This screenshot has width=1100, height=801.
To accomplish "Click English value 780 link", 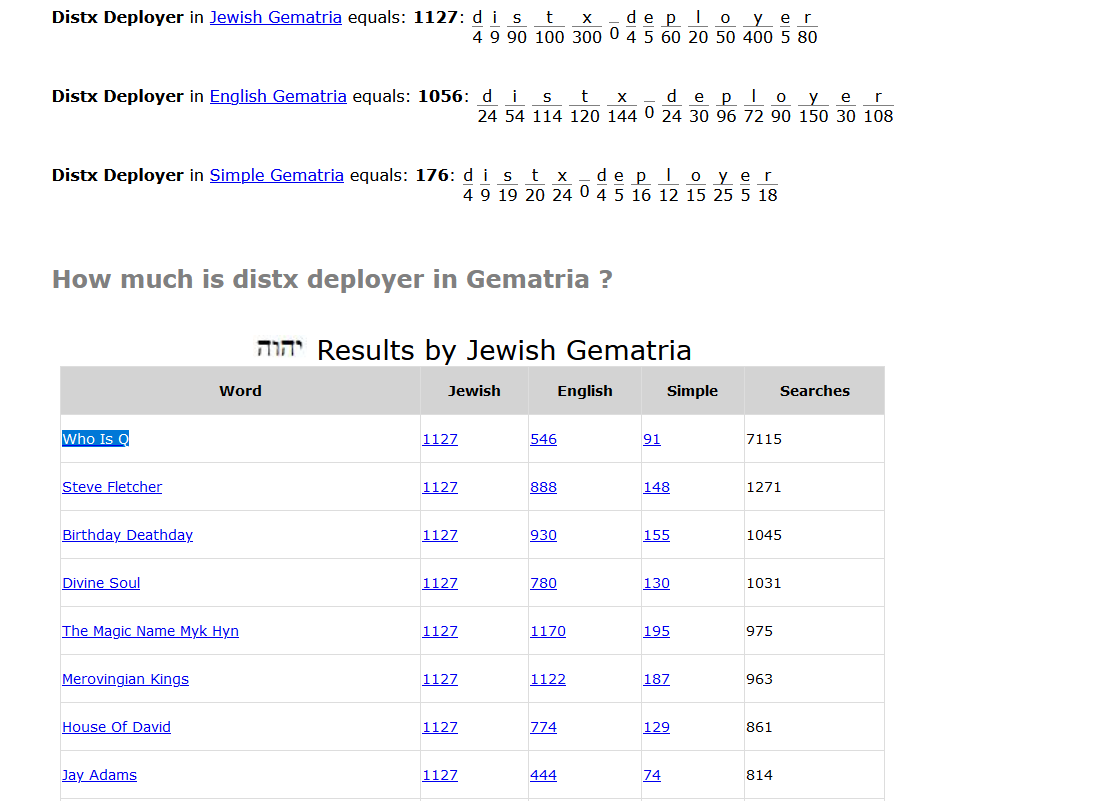I will (544, 583).
